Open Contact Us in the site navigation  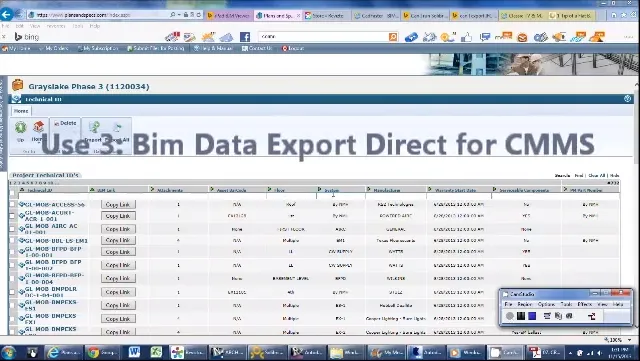tap(257, 48)
